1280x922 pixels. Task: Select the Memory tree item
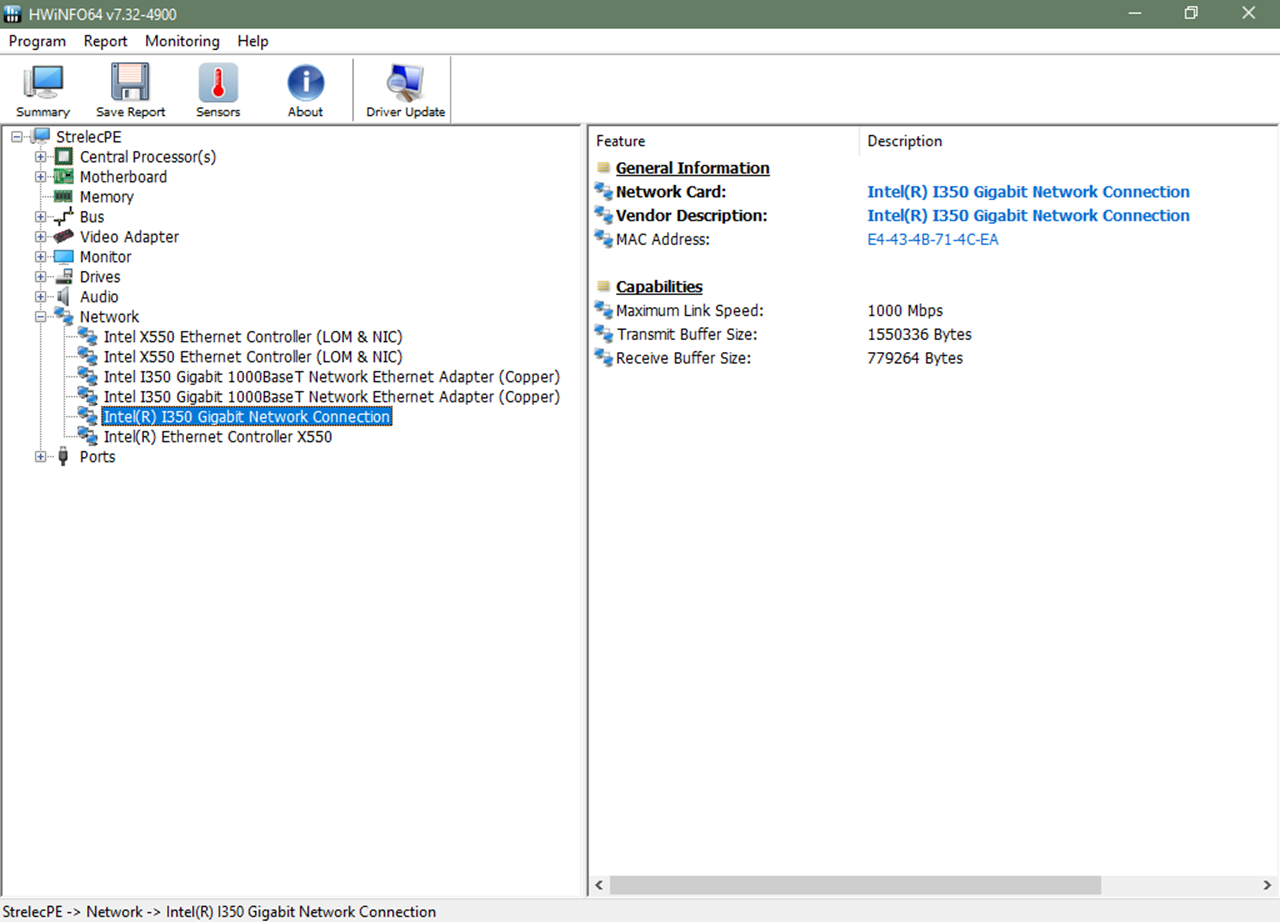[x=107, y=197]
